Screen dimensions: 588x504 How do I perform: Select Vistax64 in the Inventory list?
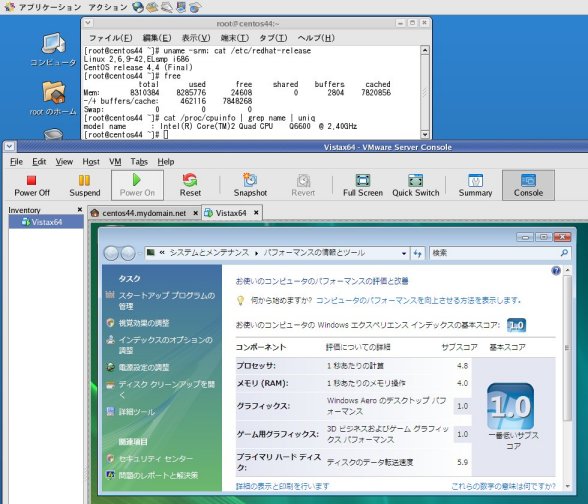click(x=46, y=222)
